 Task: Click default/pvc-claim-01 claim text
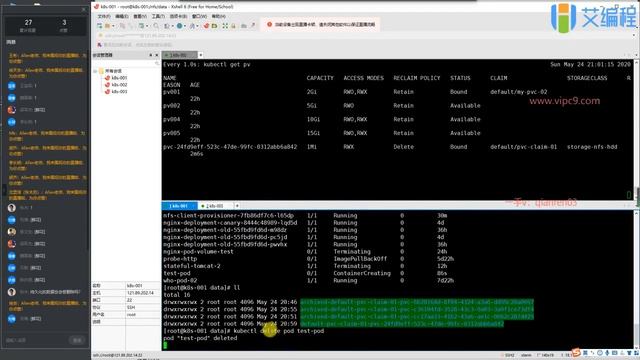coord(523,147)
